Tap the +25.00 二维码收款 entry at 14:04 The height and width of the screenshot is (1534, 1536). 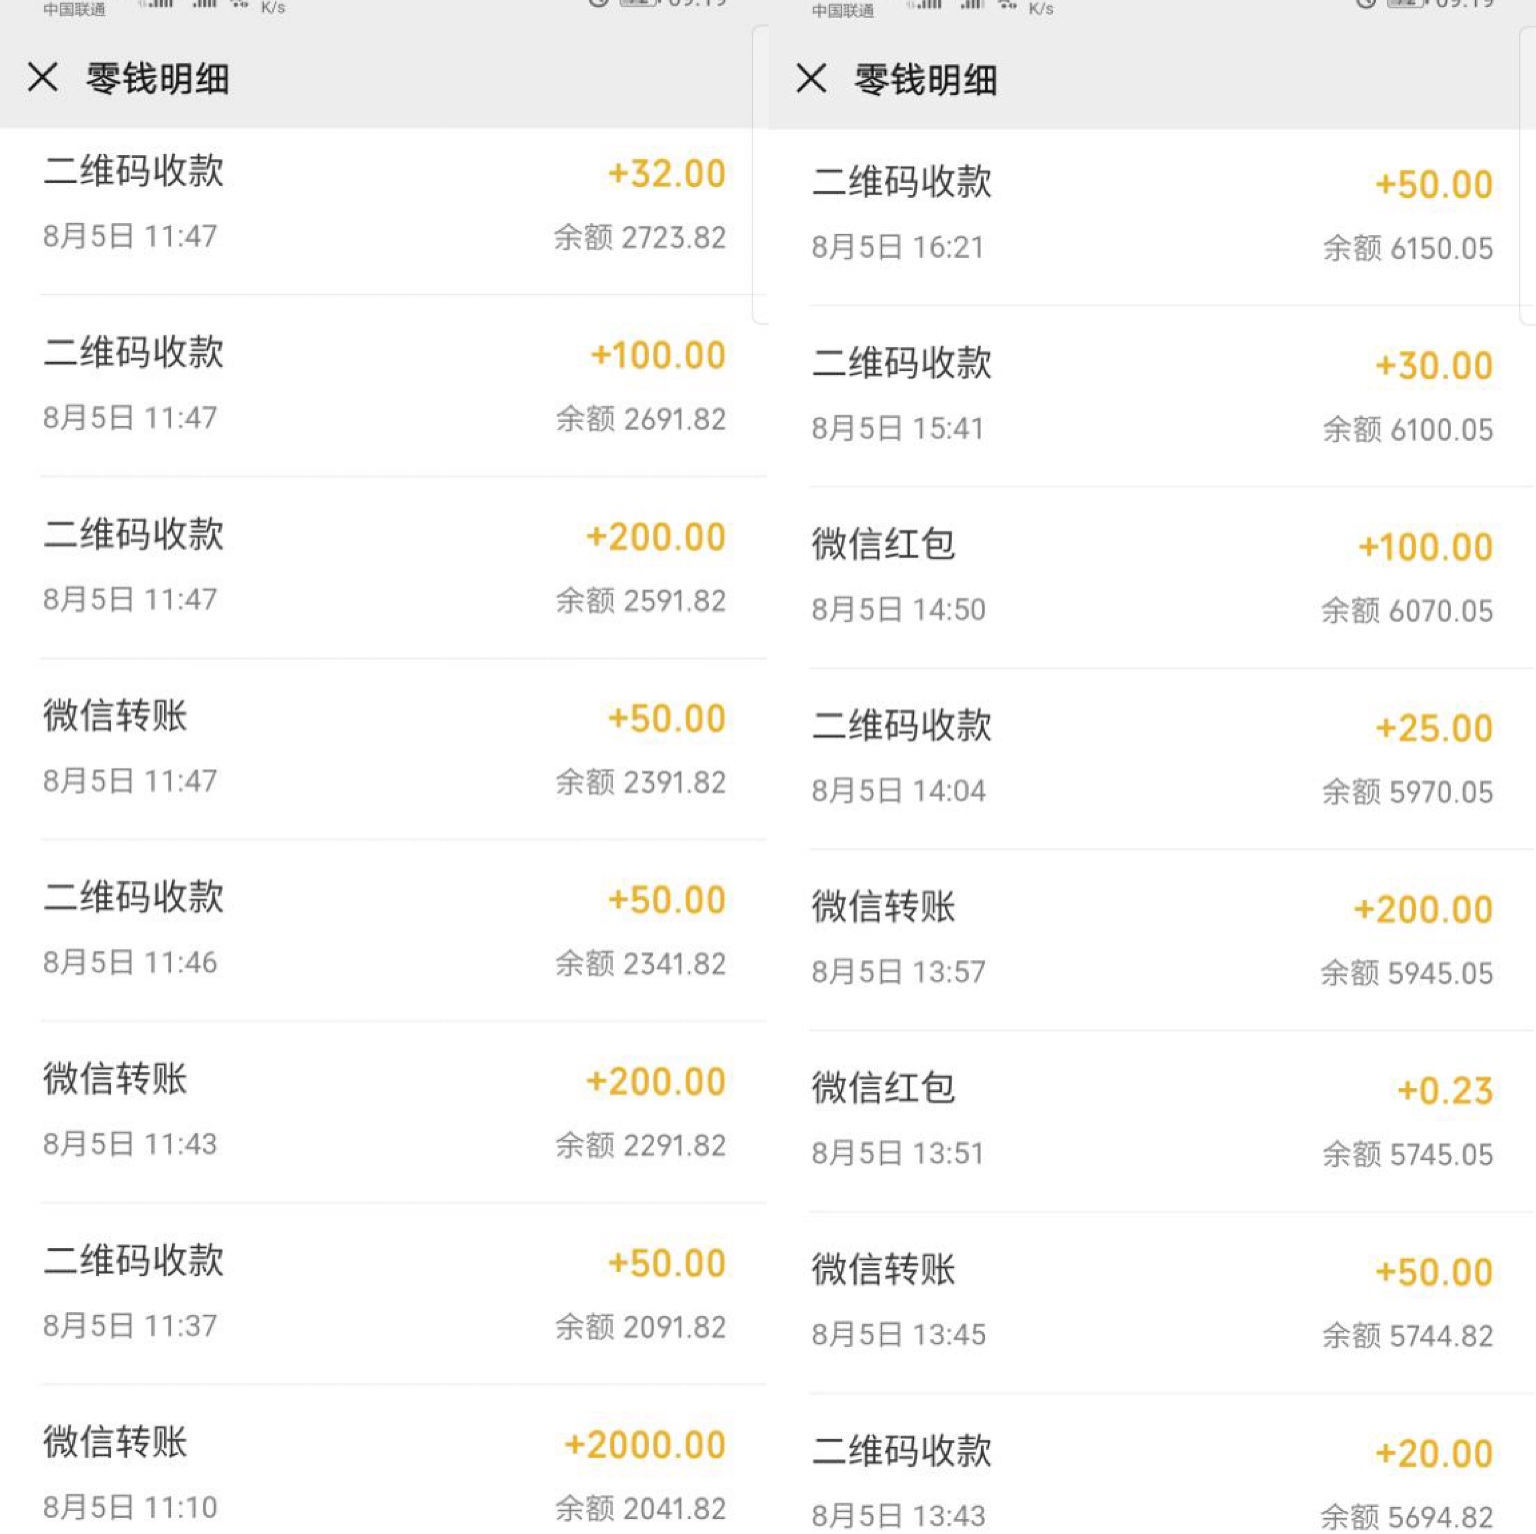1152,759
